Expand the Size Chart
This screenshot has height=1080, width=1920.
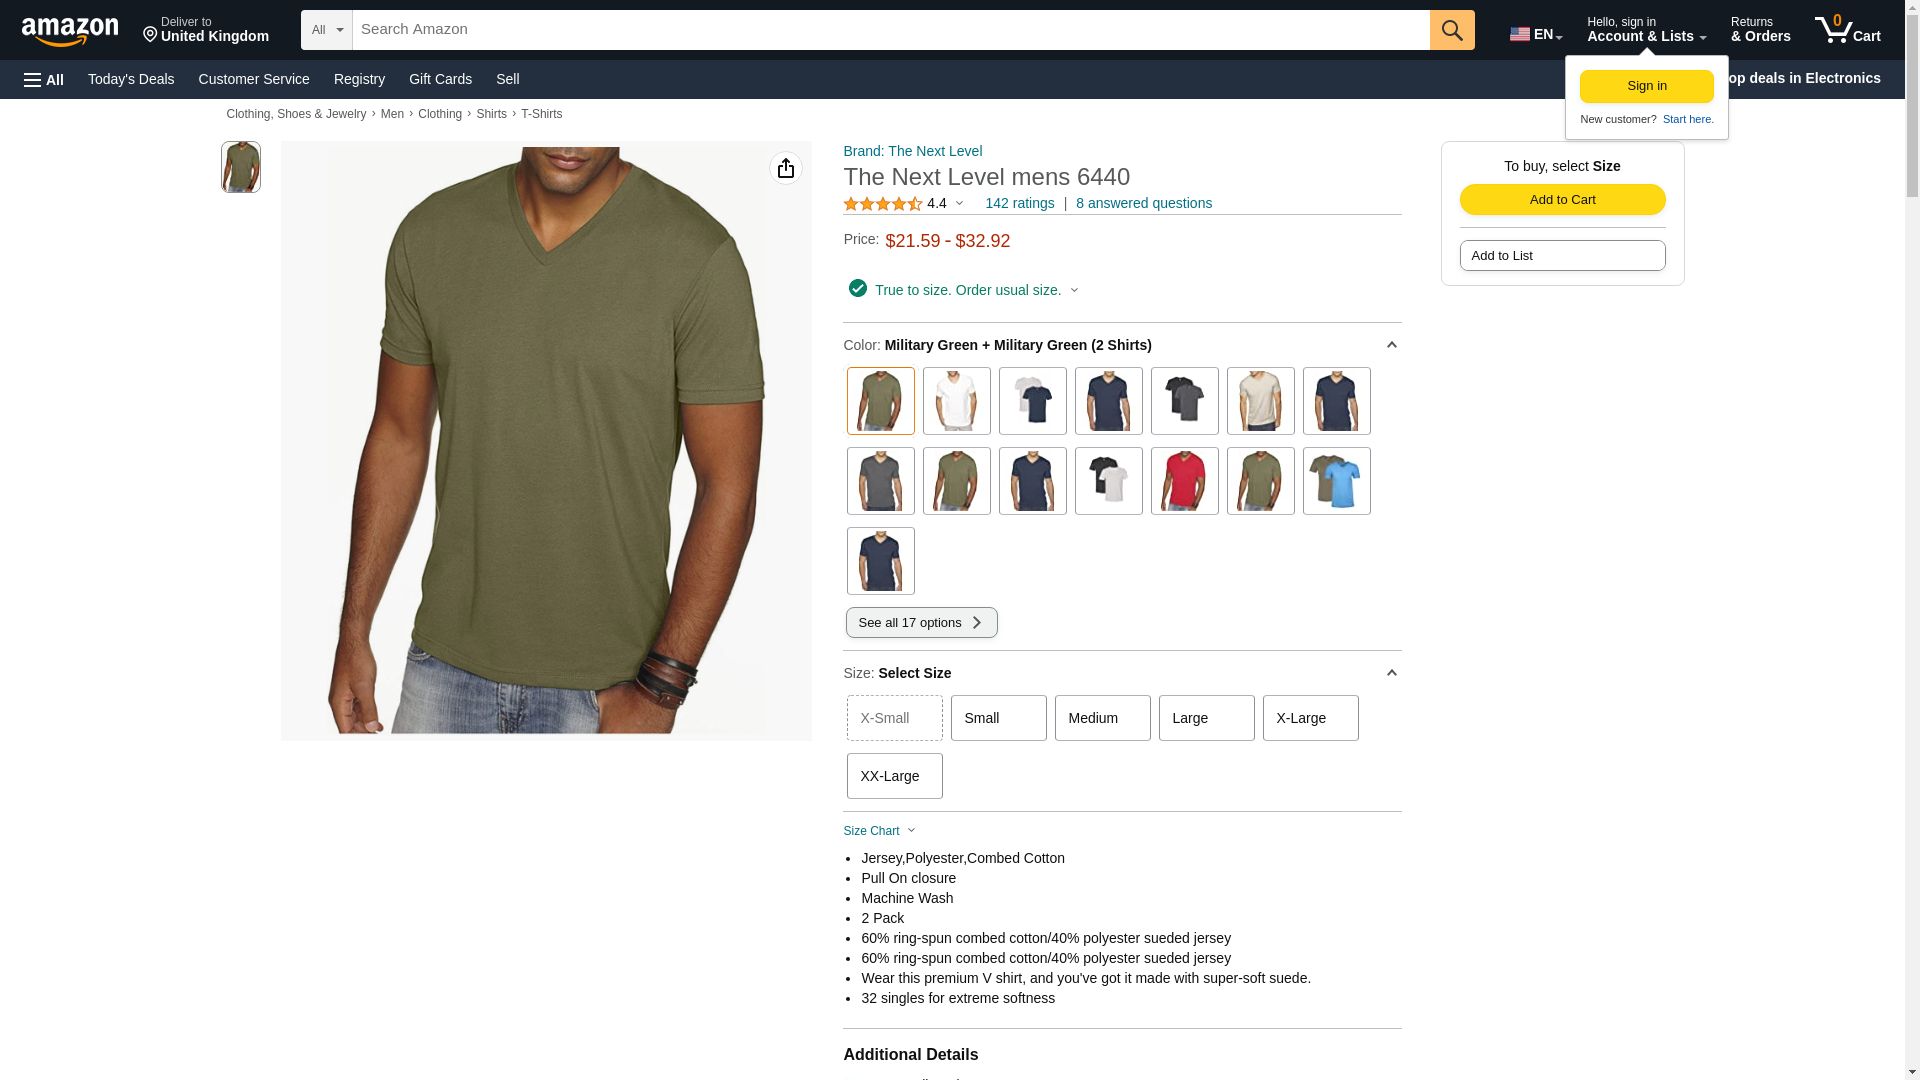[x=879, y=831]
